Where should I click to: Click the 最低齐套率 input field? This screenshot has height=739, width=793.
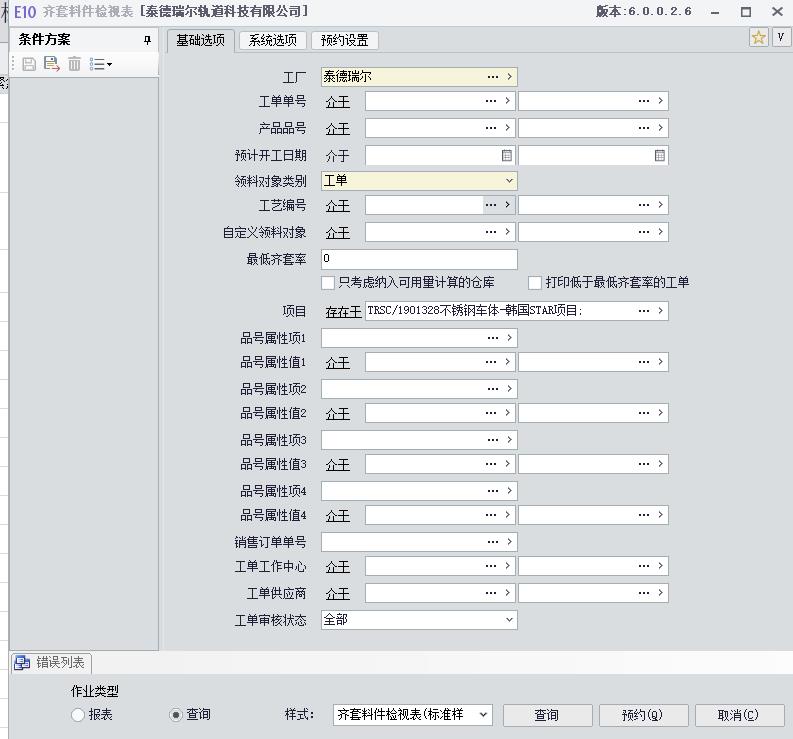419,259
